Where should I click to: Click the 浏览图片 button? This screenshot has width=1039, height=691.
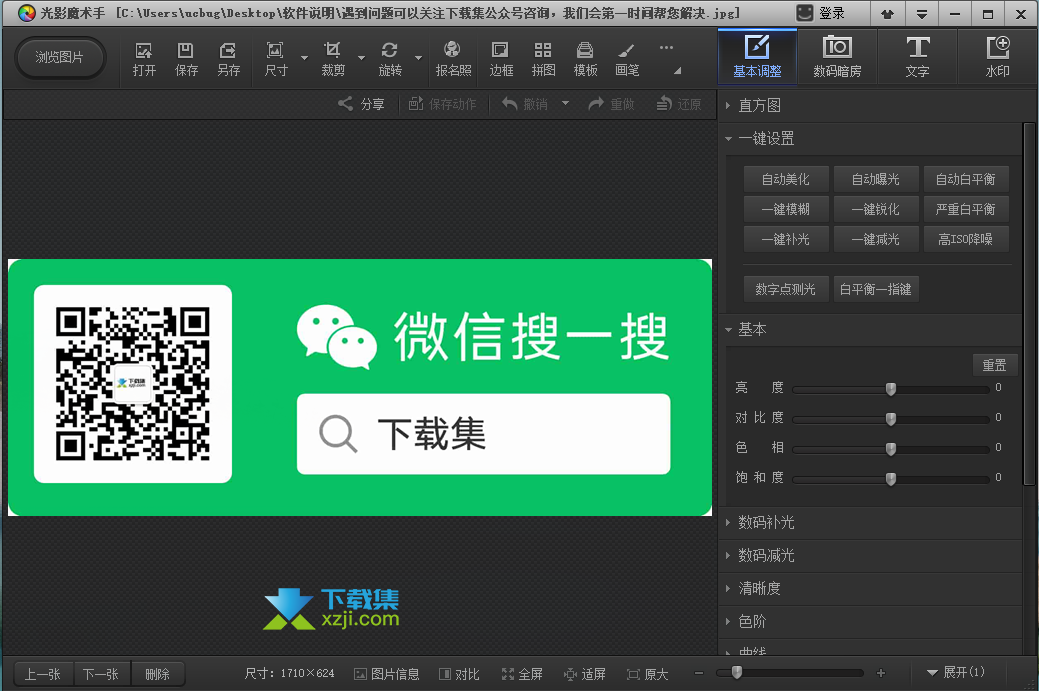pos(60,58)
